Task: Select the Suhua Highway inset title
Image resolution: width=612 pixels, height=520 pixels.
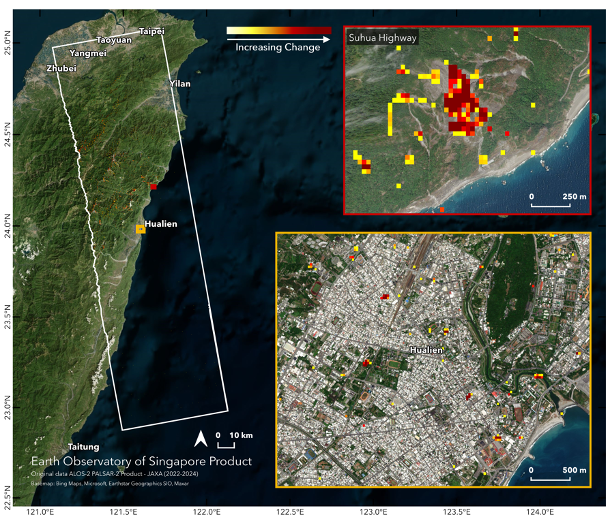Action: [382, 38]
